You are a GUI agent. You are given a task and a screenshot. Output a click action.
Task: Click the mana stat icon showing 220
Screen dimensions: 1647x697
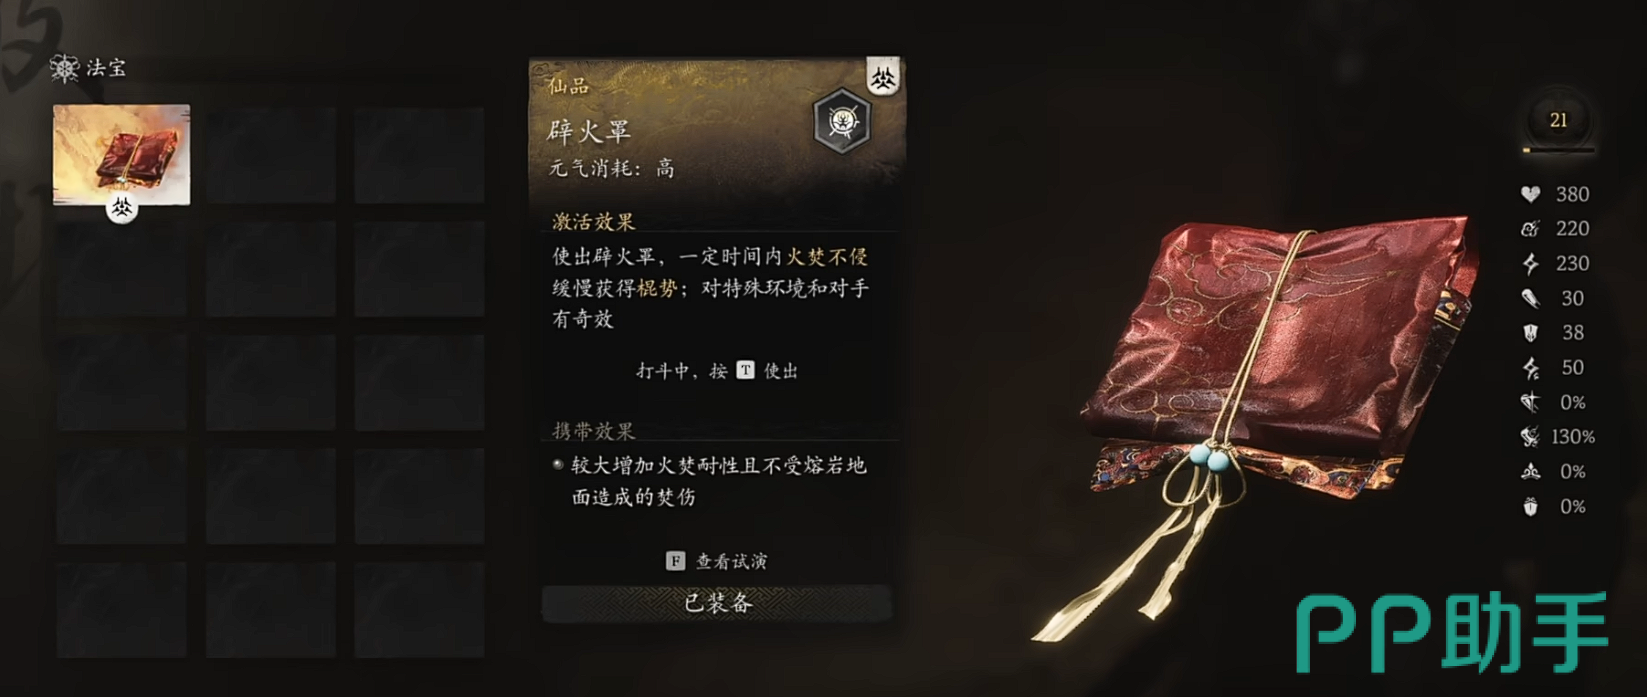[1530, 229]
